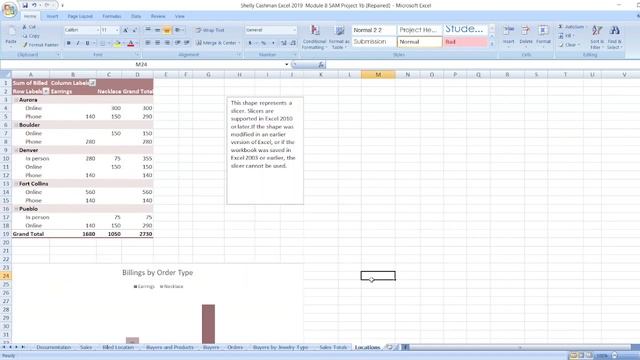Open Format as Table gallery
Viewport: 640px width, 360px height.
tap(339, 37)
